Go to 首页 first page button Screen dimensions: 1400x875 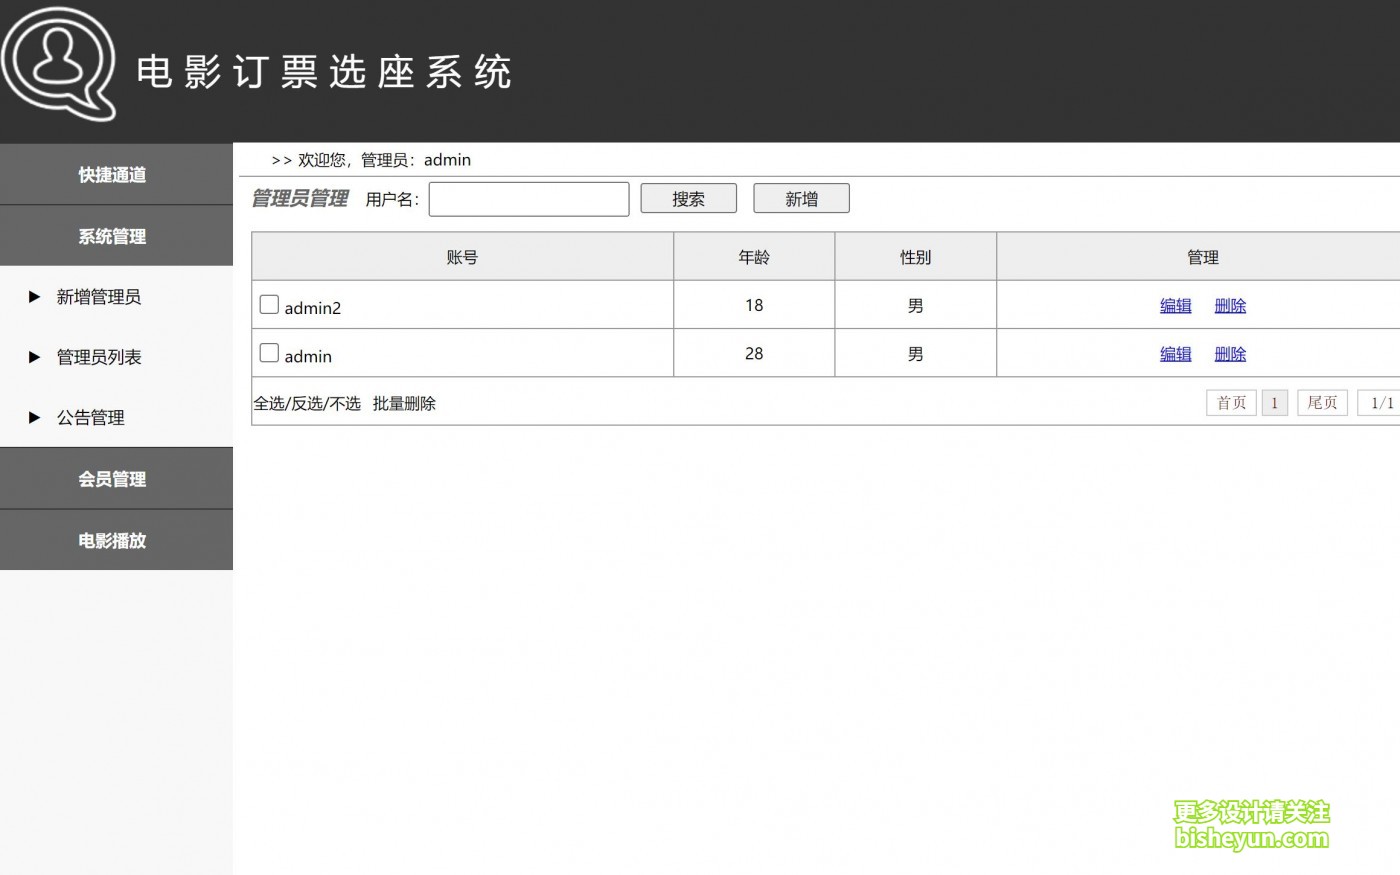click(1231, 403)
